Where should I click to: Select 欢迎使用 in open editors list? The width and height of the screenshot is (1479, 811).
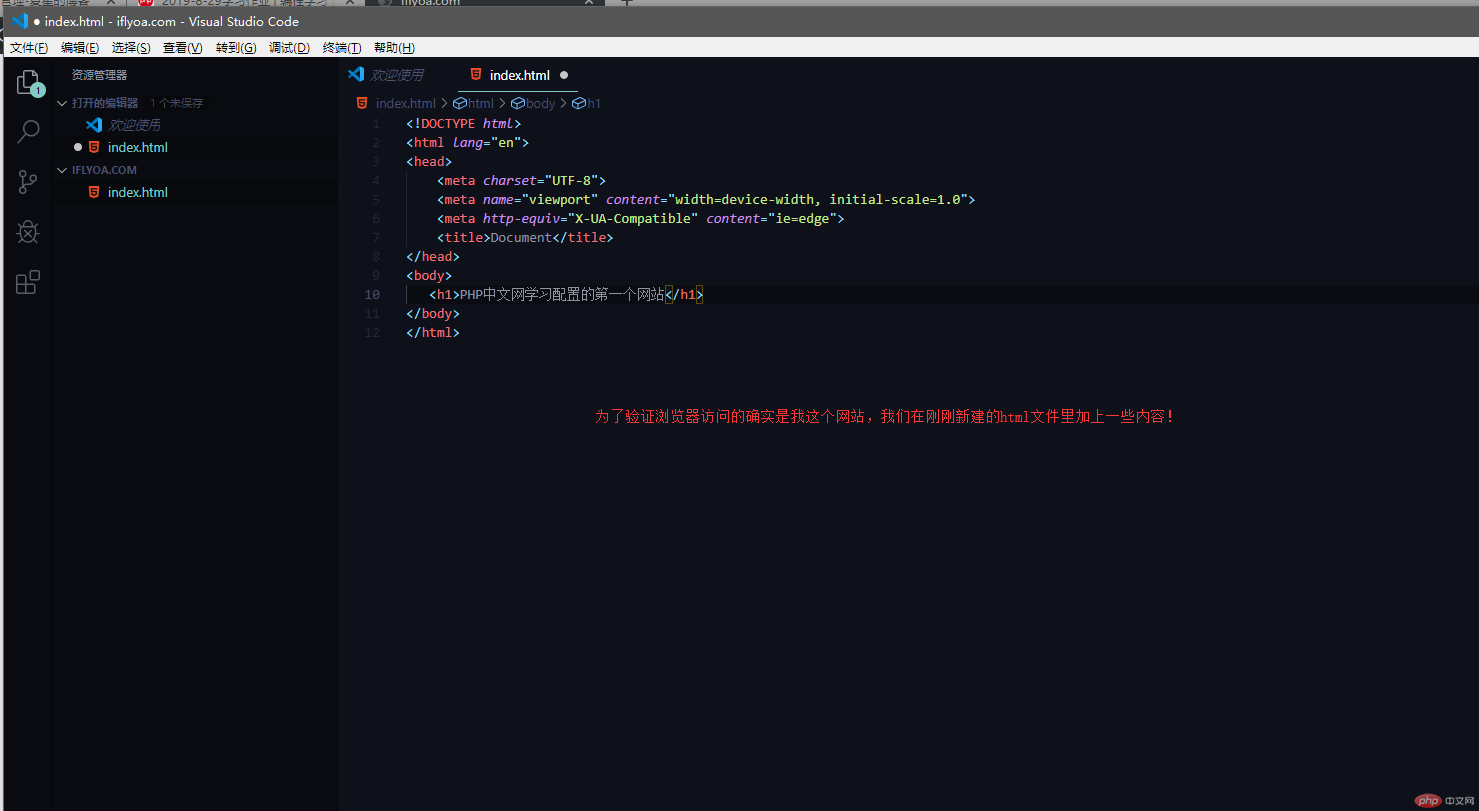pyautogui.click(x=133, y=125)
